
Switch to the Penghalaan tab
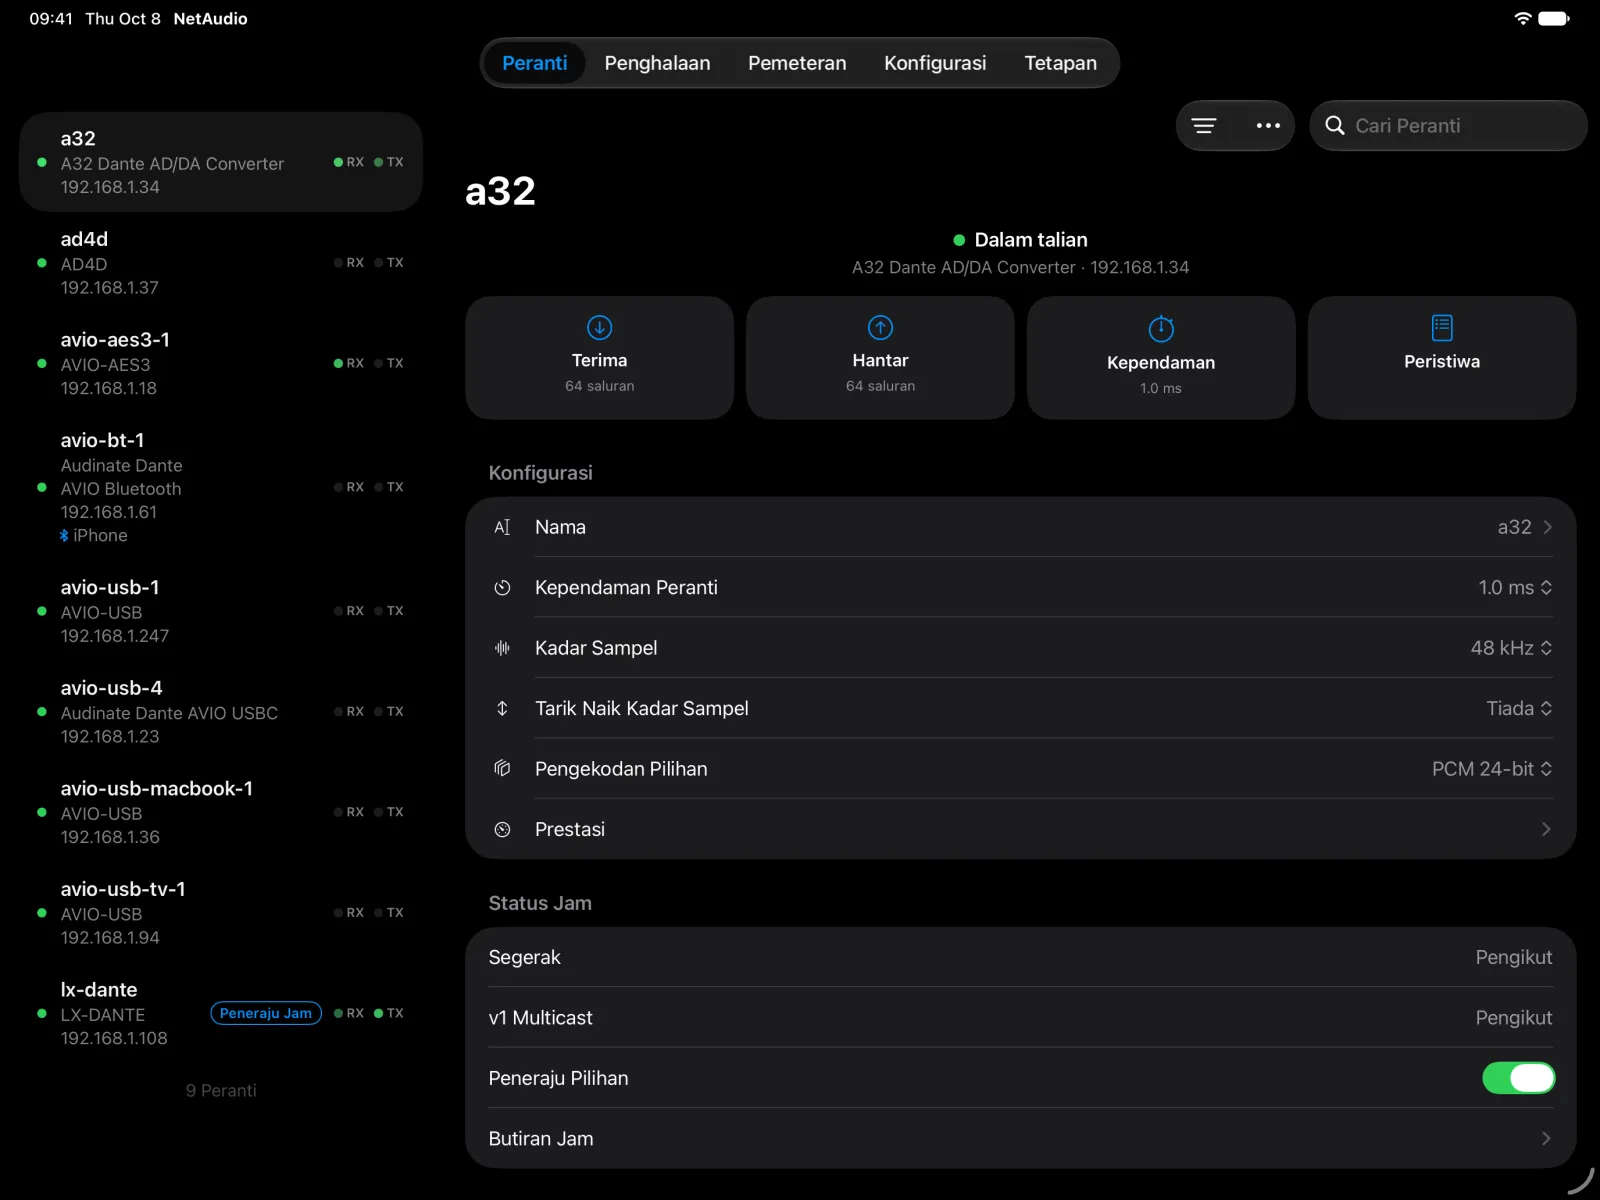(657, 63)
